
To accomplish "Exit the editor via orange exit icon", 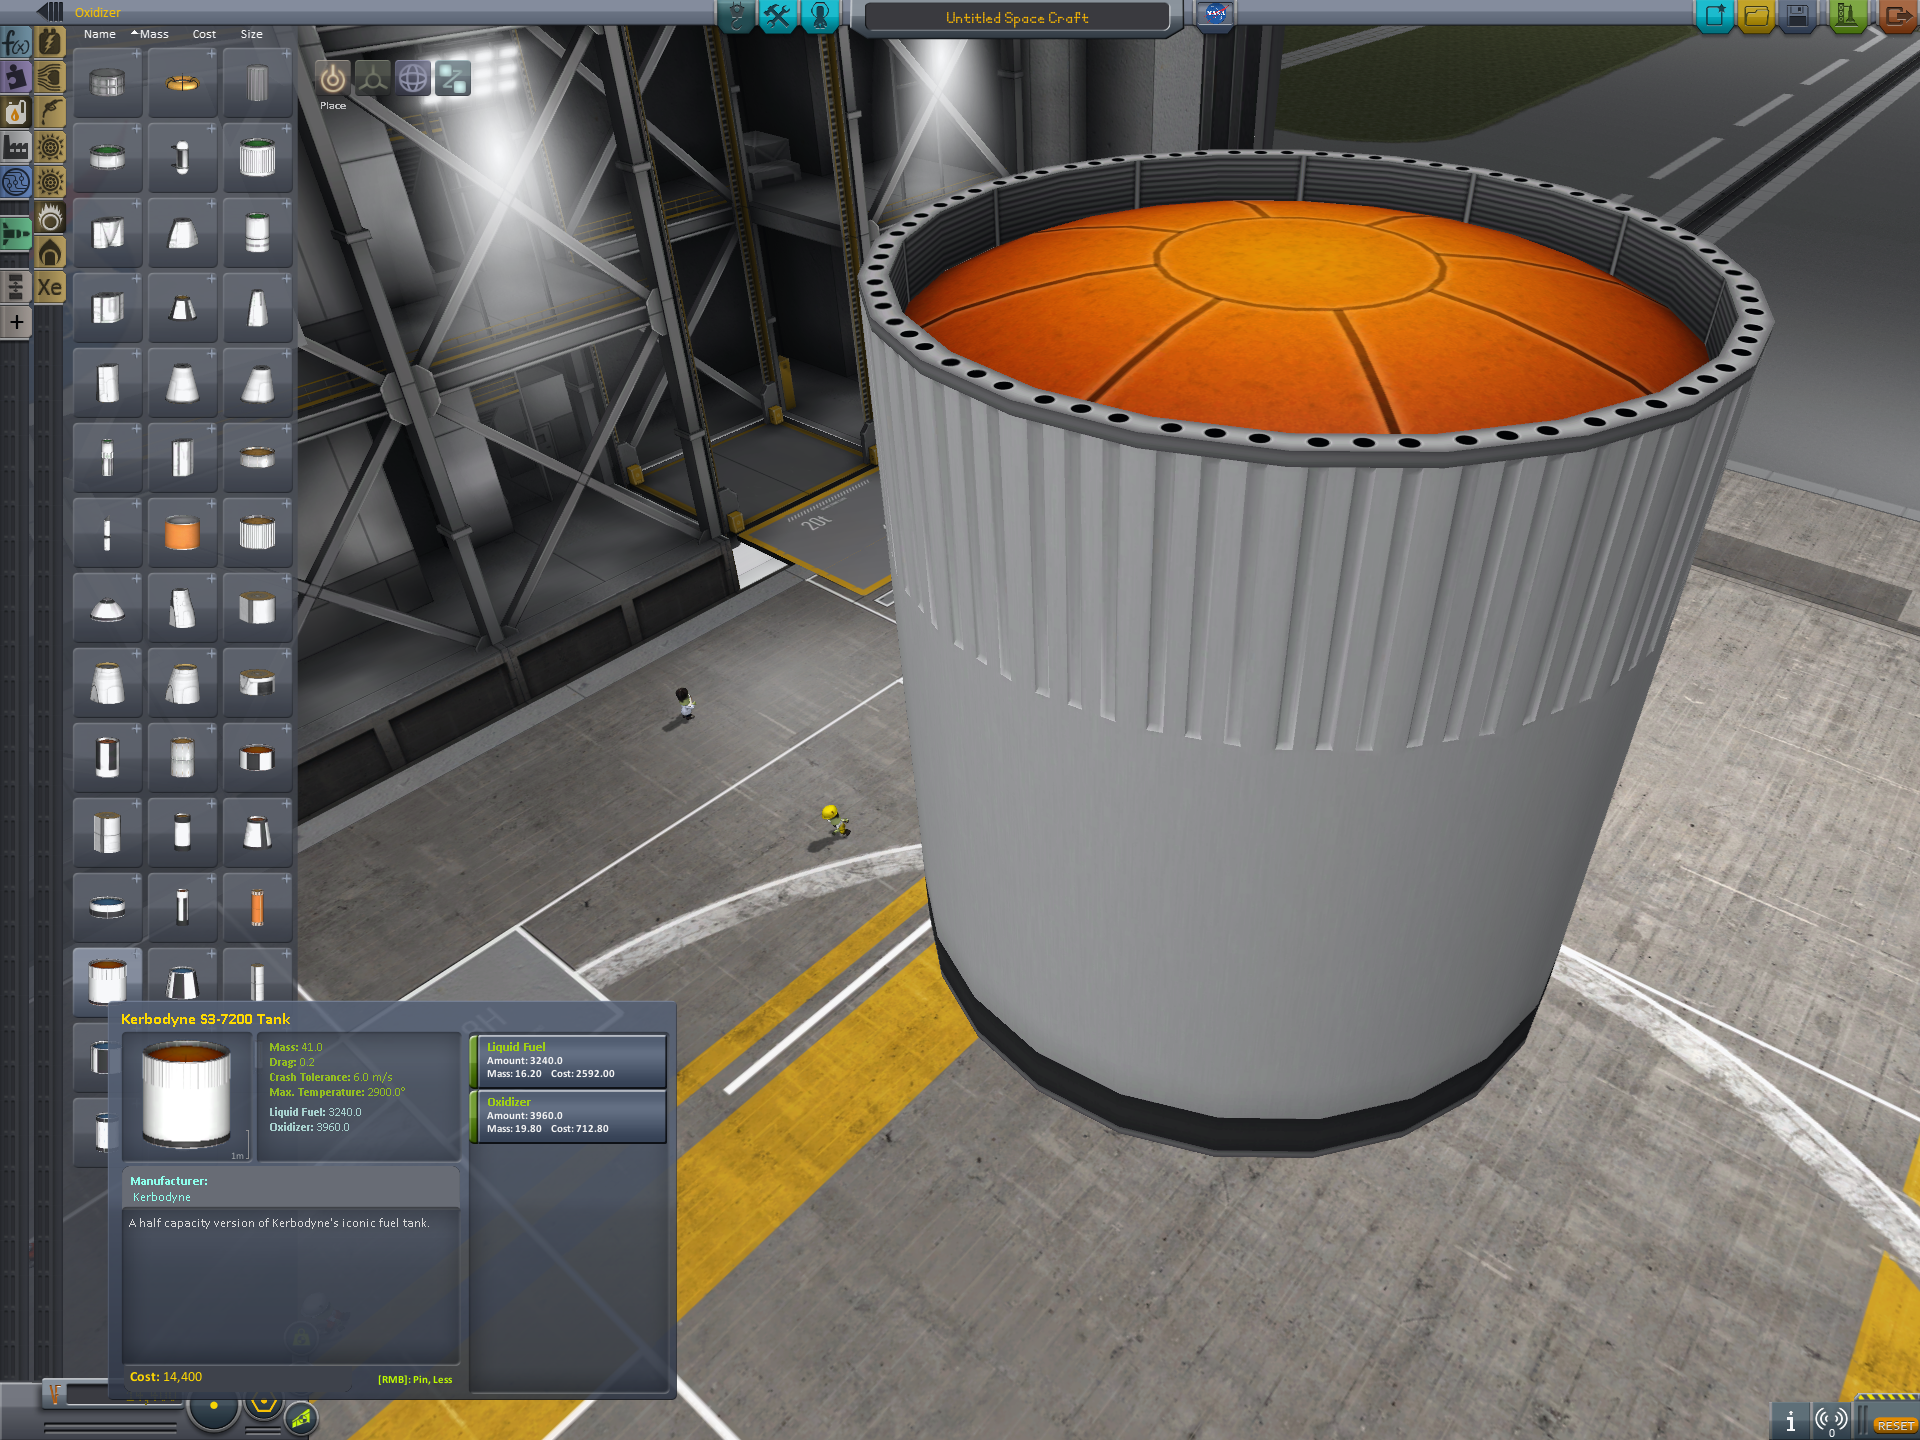I will [1897, 16].
